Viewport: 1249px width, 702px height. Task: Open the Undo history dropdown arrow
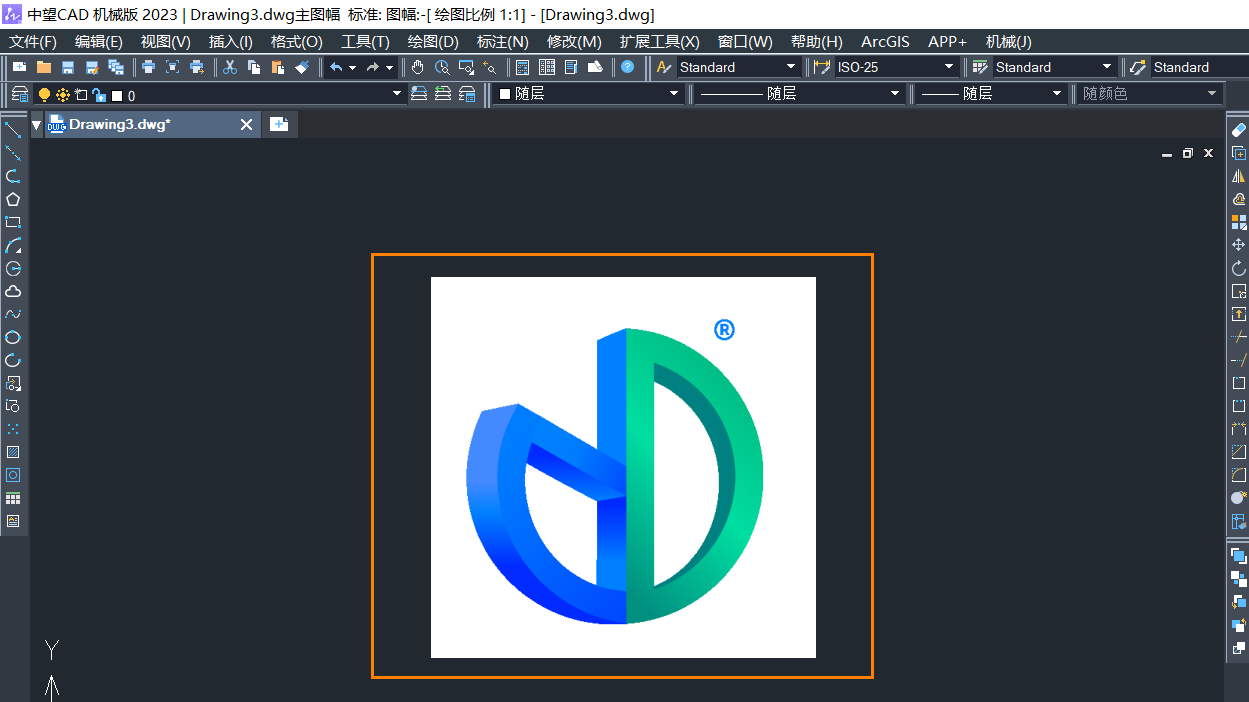tap(352, 68)
